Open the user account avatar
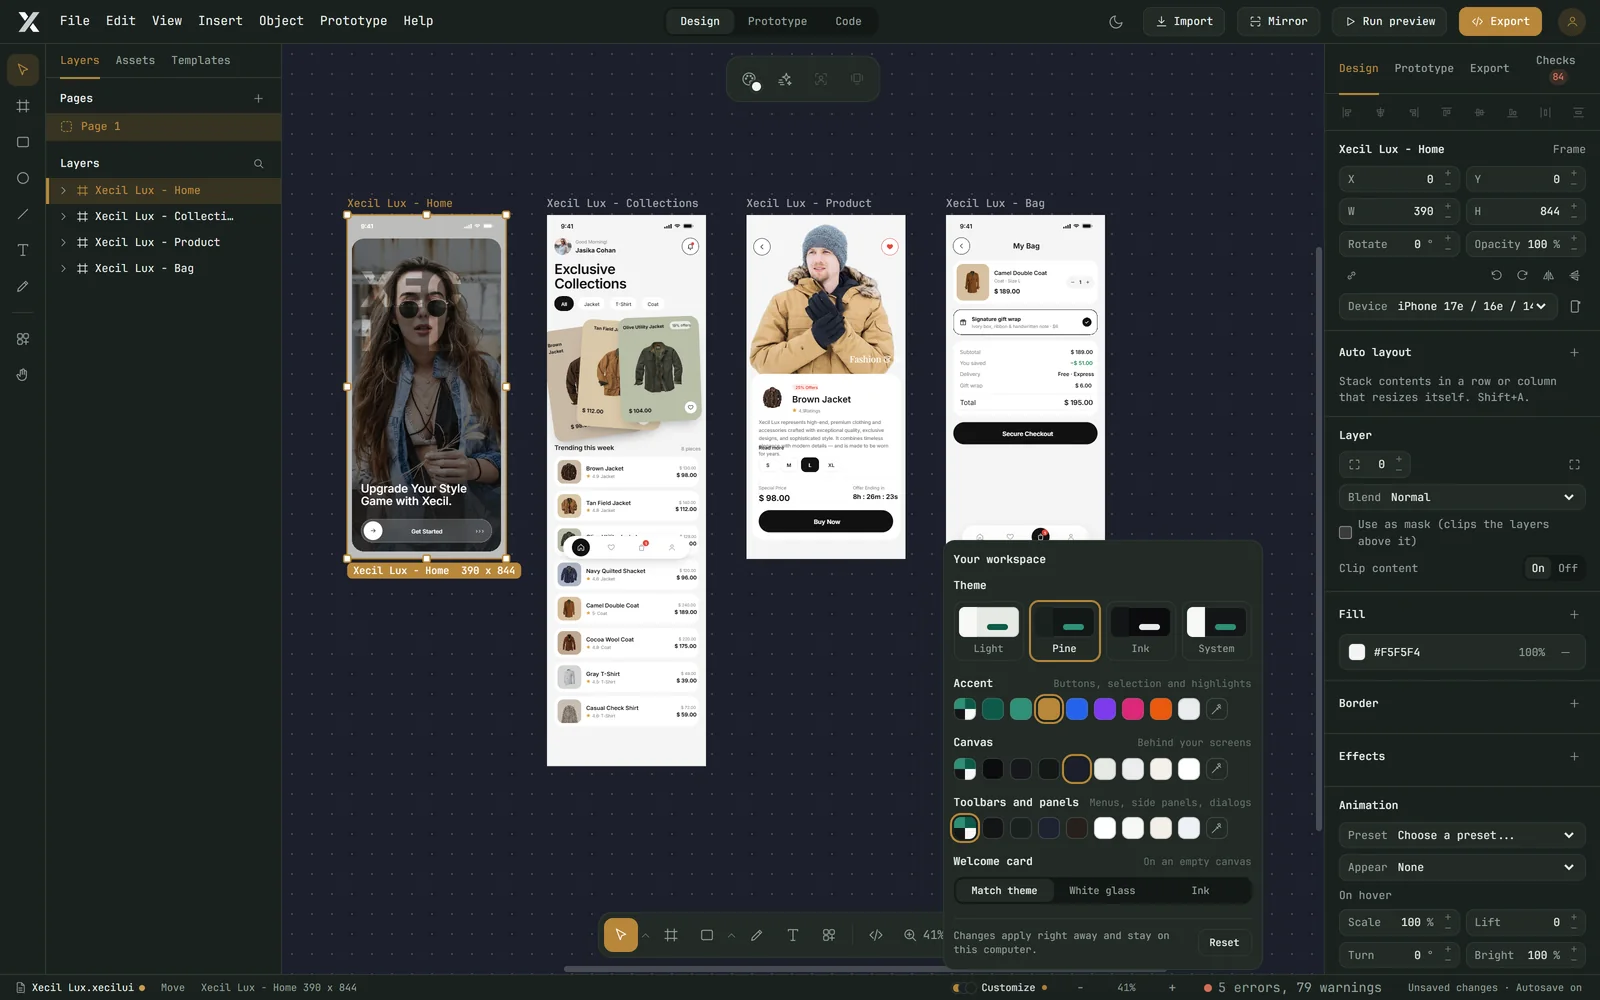 point(1572,21)
